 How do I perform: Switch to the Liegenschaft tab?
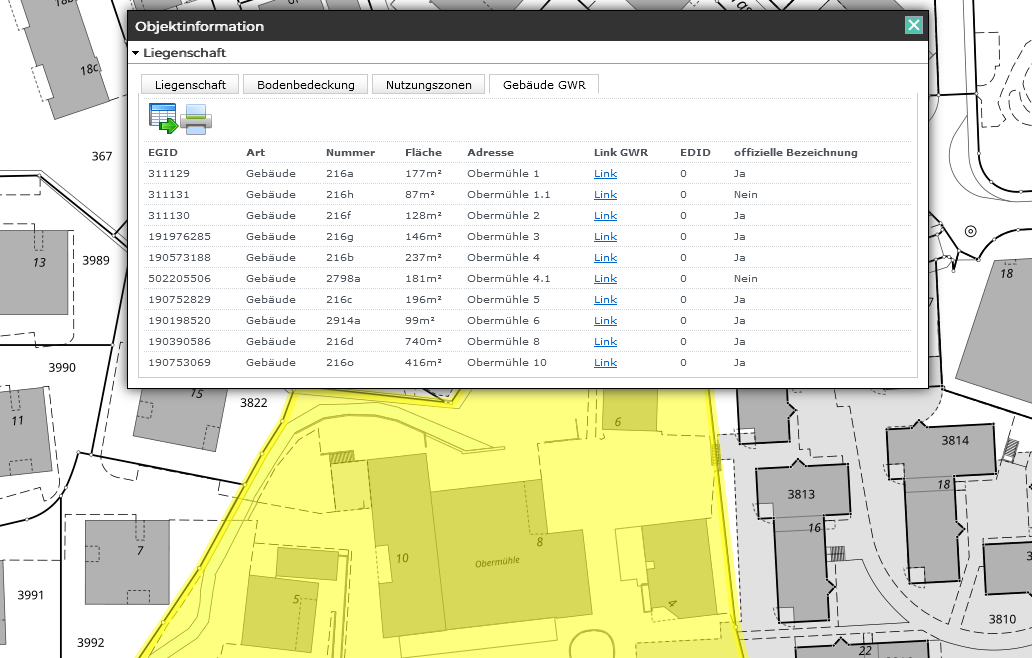pyautogui.click(x=190, y=85)
